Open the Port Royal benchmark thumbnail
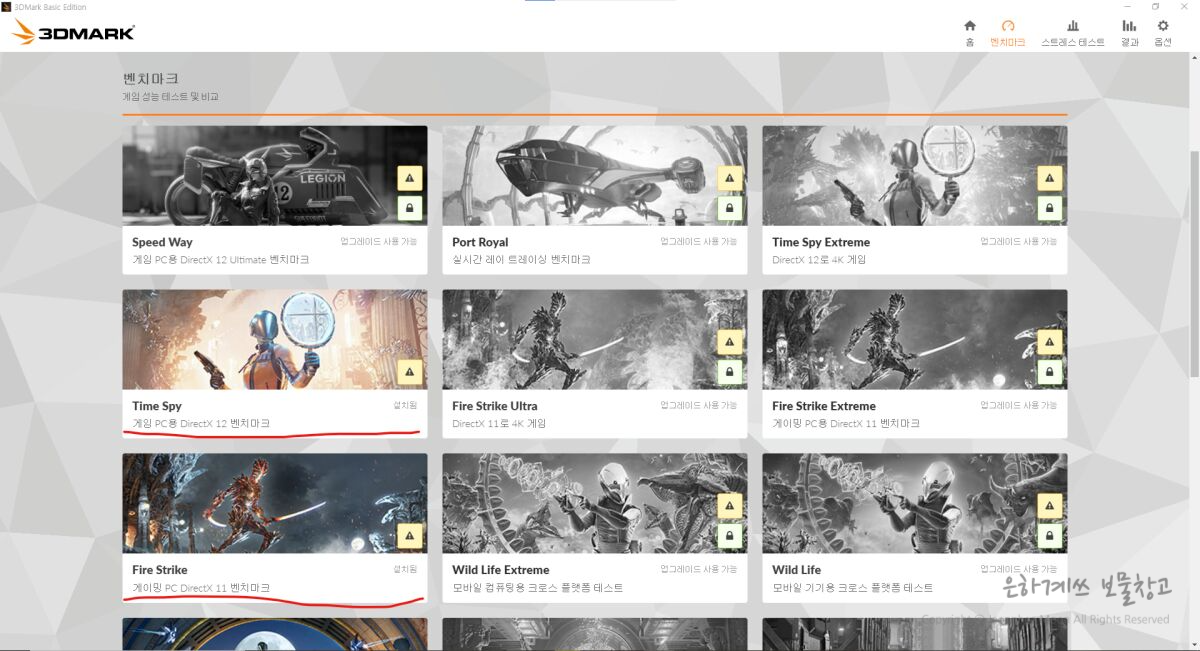The height and width of the screenshot is (651, 1200). [595, 175]
